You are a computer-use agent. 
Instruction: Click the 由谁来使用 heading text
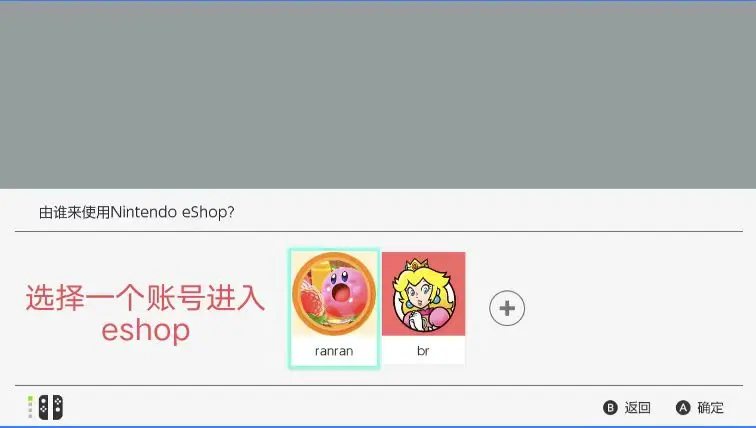point(75,212)
